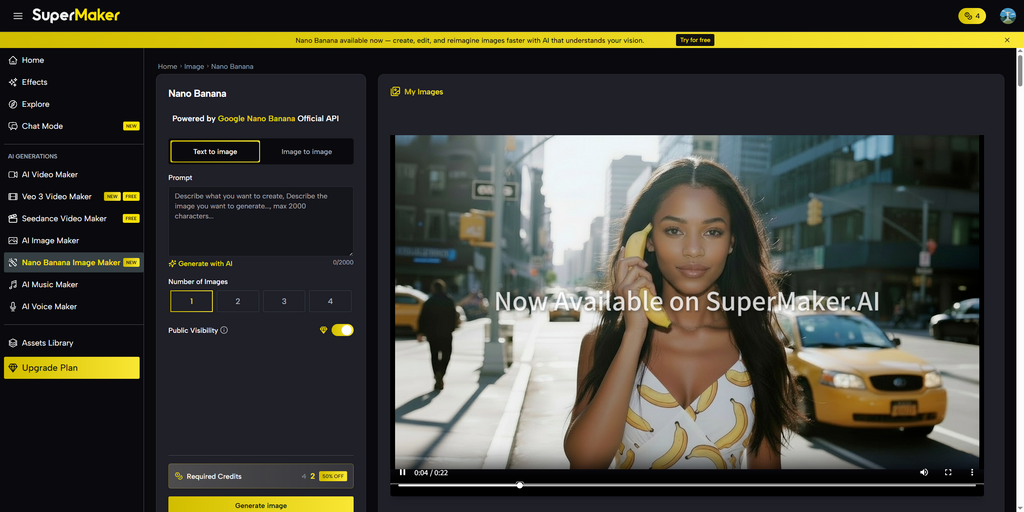Click the Assets Library stack icon
The image size is (1024, 512).
[x=13, y=343]
